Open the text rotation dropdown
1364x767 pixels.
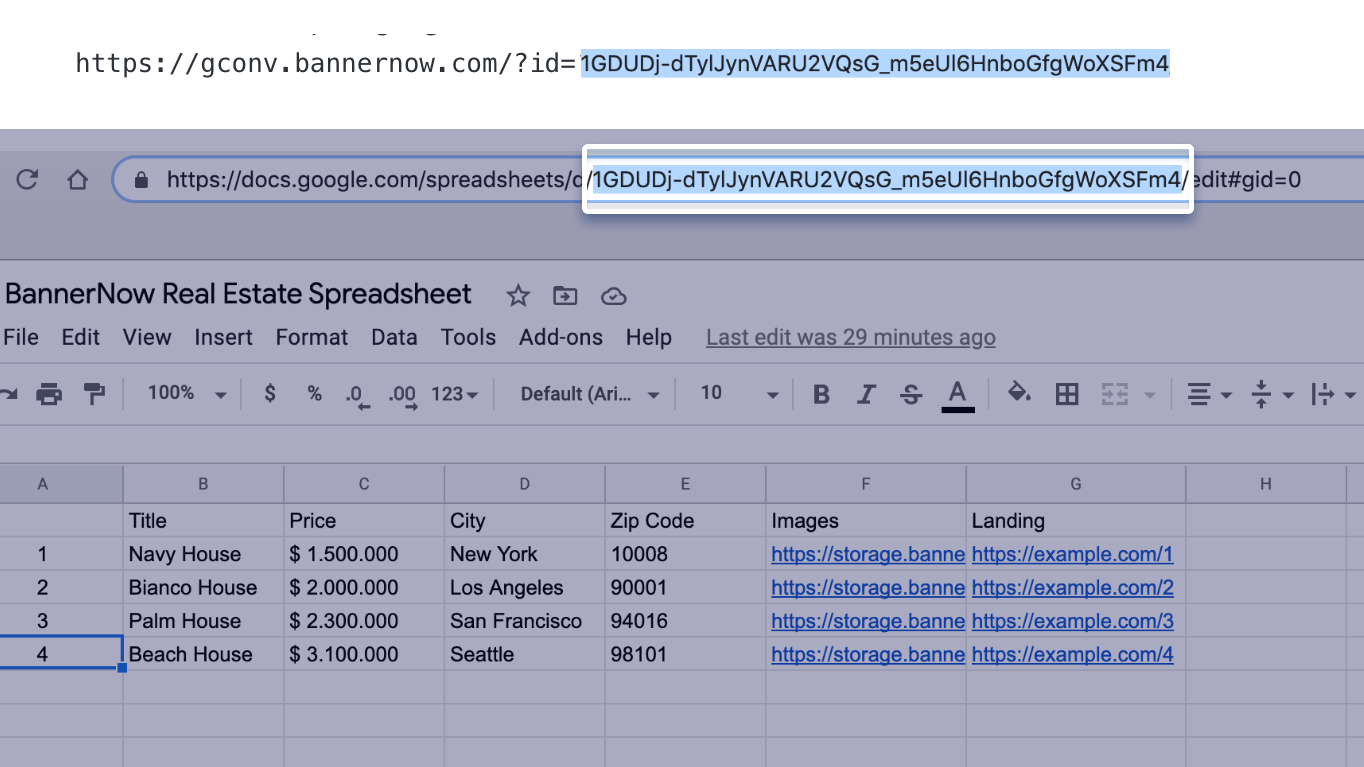[x=1334, y=394]
